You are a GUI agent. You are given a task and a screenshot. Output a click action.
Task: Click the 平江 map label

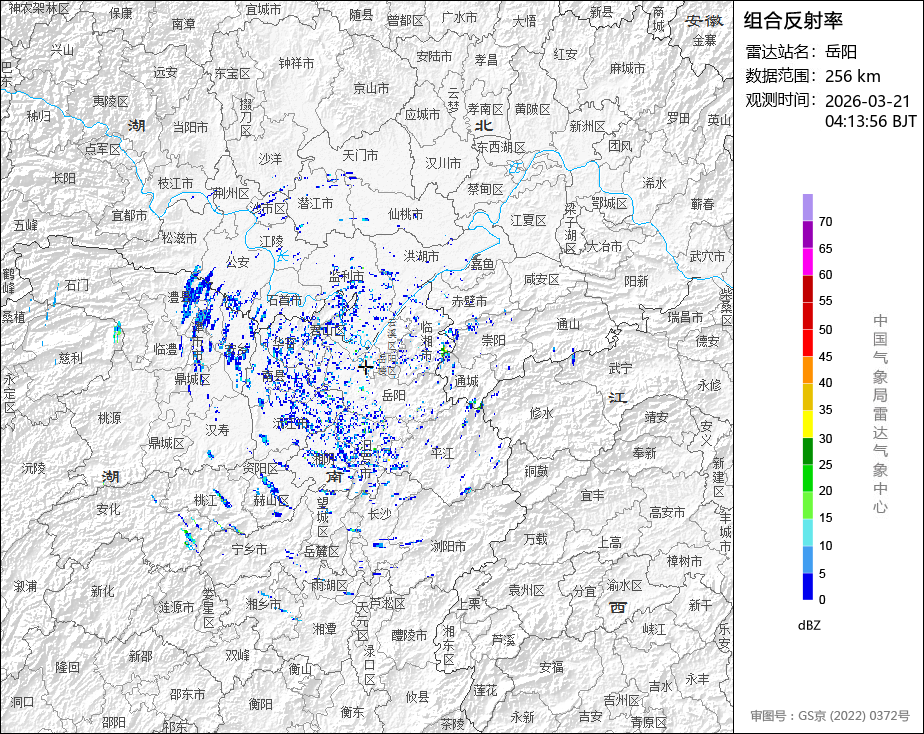(x=442, y=453)
